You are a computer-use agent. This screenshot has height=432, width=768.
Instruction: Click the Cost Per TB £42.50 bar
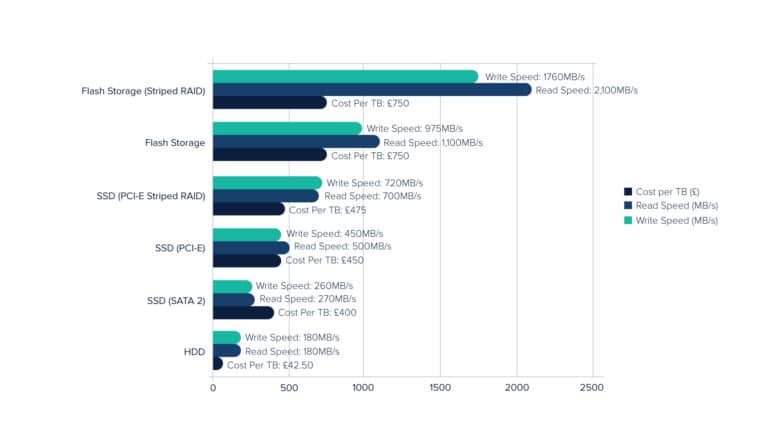pyautogui.click(x=218, y=364)
